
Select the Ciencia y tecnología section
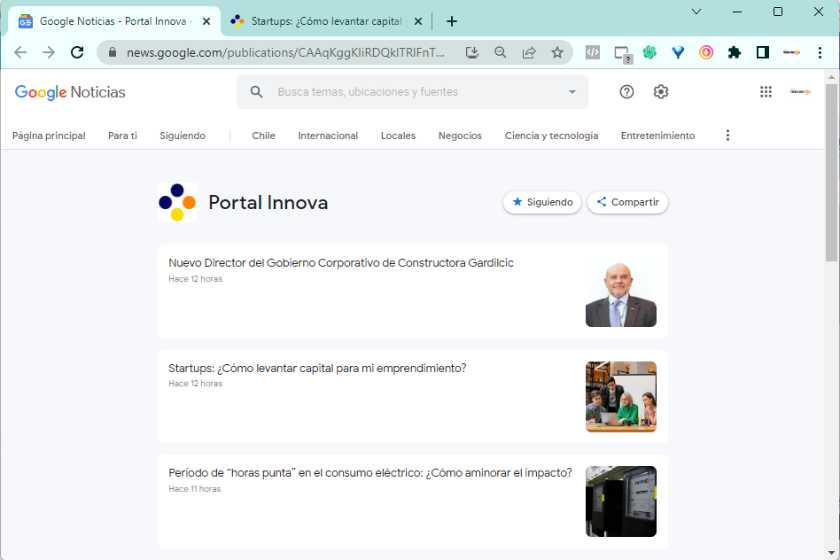click(551, 135)
